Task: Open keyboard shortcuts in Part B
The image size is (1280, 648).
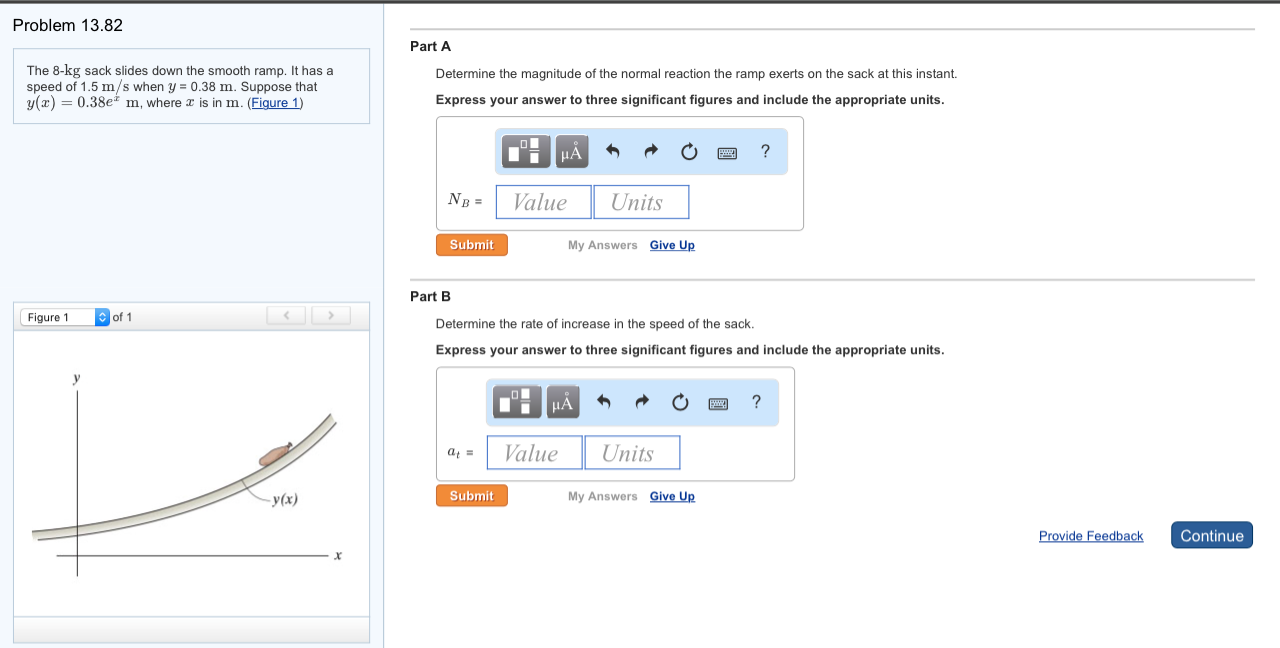Action: pos(718,403)
